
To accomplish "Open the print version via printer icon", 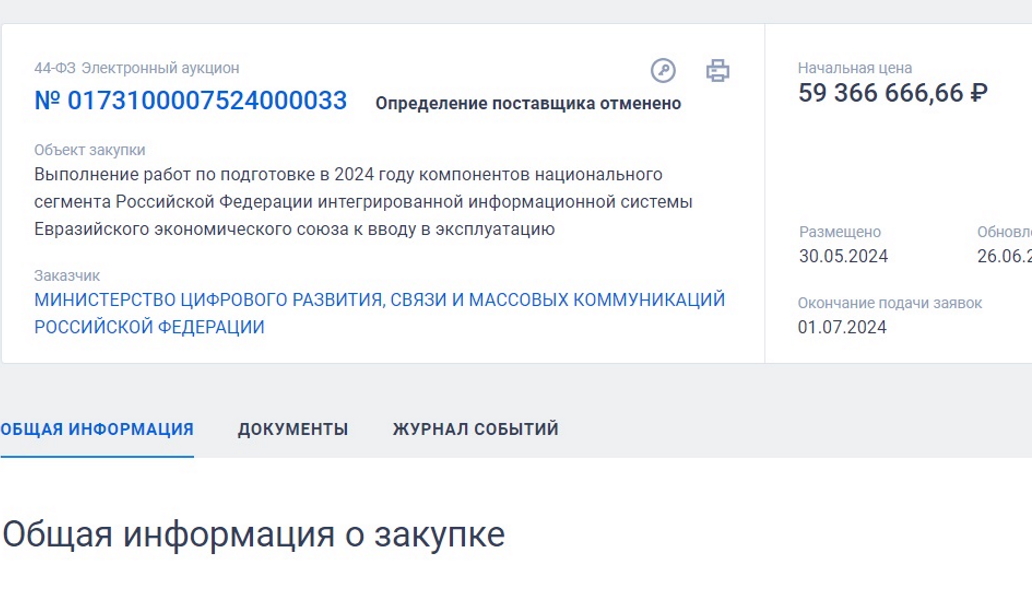I will 717,70.
